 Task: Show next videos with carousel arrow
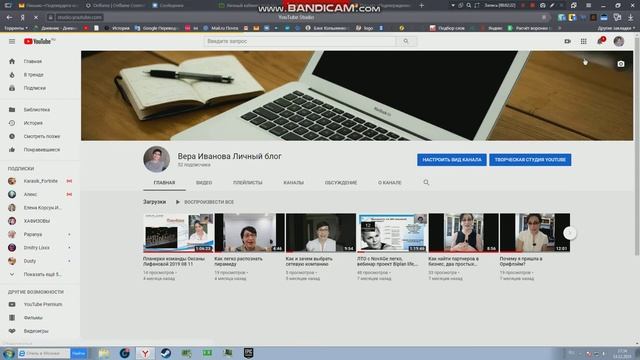[x=570, y=233]
